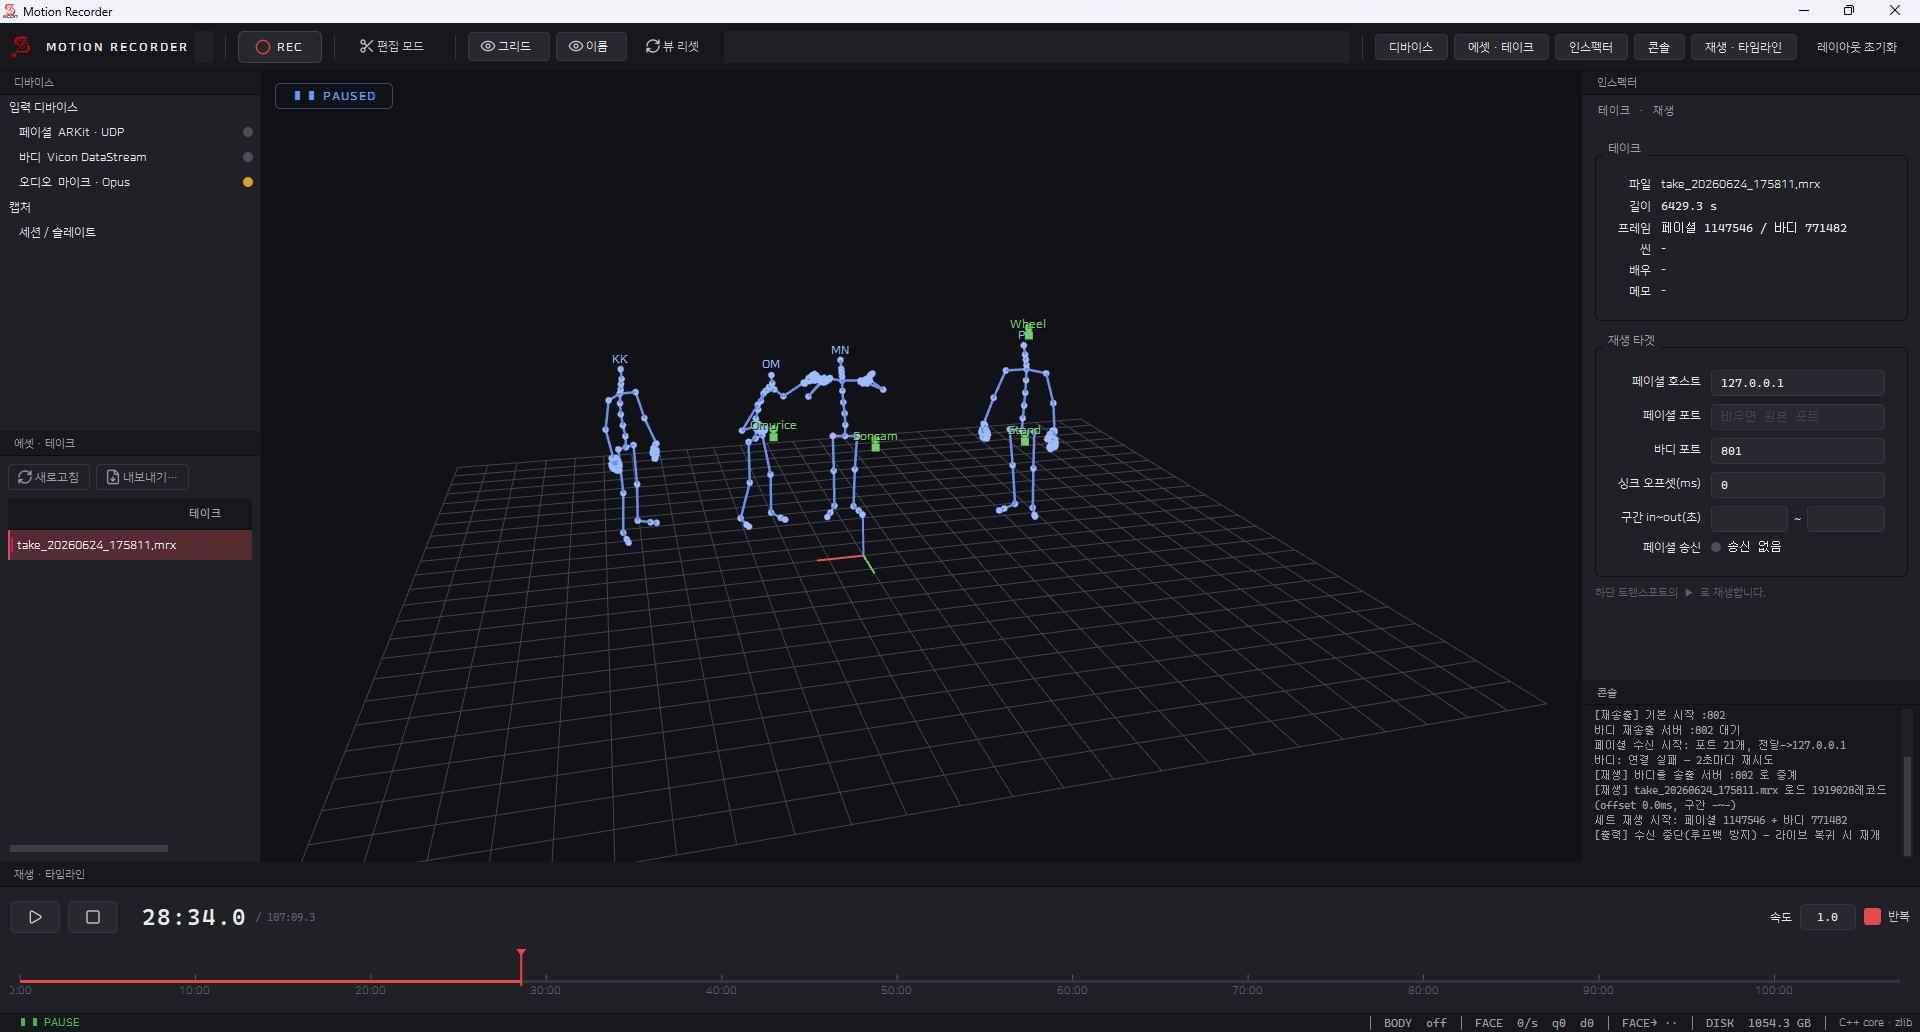The image size is (1920, 1032).
Task: Click the 페이셜 호스트 field 127.0.0.1
Action: (x=1797, y=383)
